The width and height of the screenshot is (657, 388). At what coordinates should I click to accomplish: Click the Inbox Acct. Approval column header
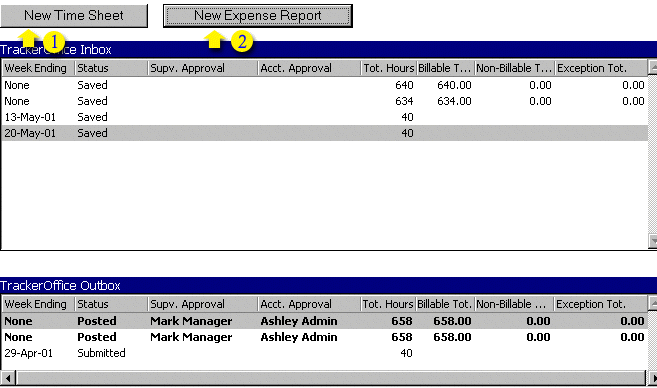coord(309,68)
